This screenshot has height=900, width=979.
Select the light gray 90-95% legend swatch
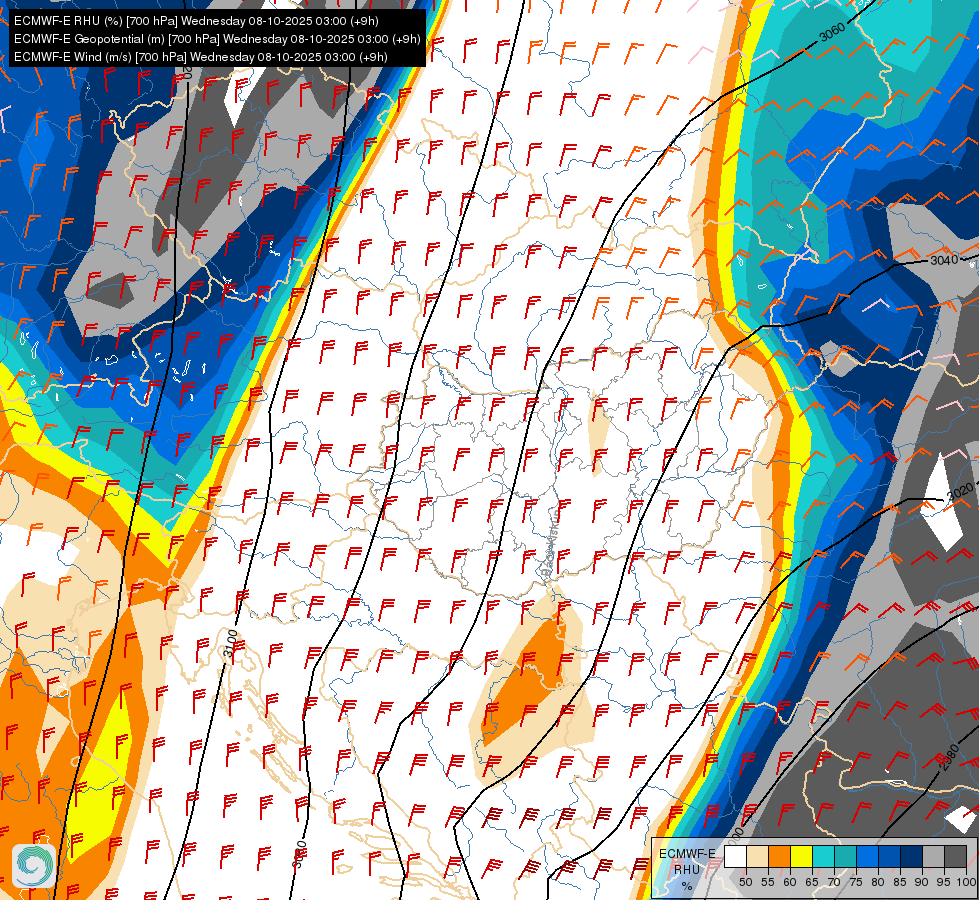point(933,856)
